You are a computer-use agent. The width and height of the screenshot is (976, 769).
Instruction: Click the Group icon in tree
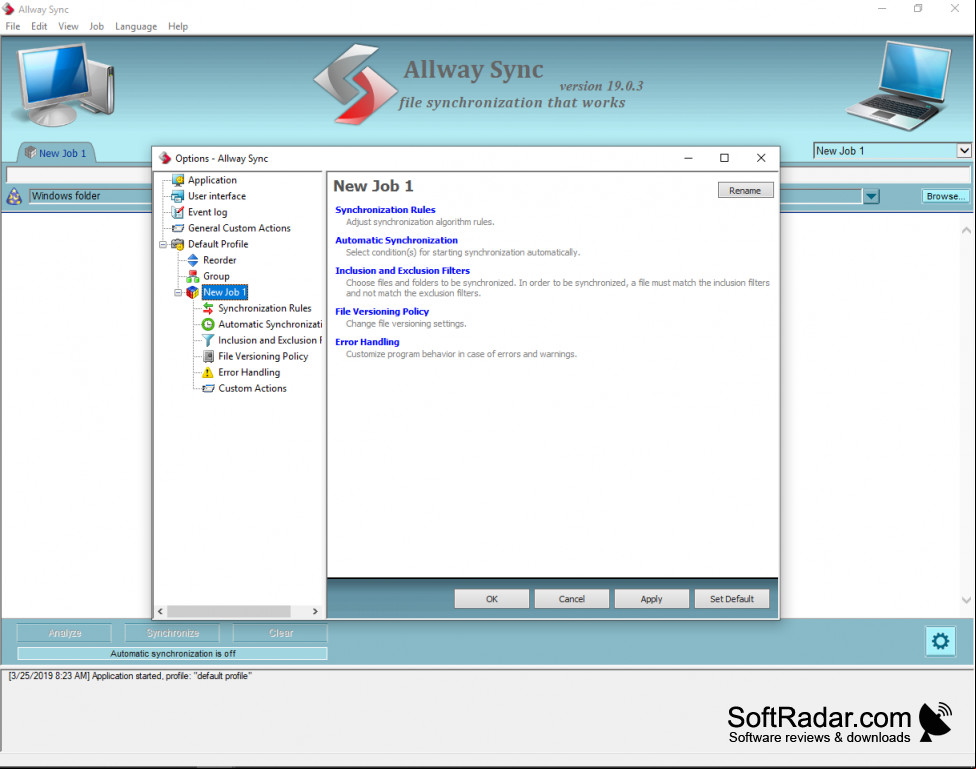193,276
